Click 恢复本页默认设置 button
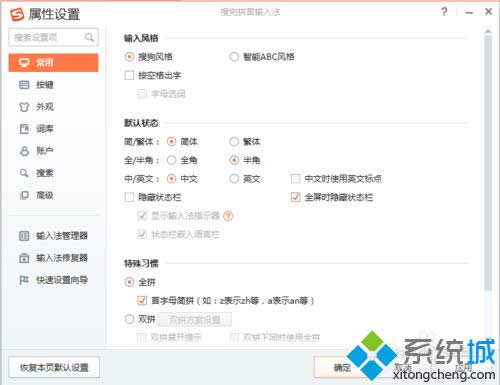Image resolution: width=500 pixels, height=385 pixels. point(54,367)
